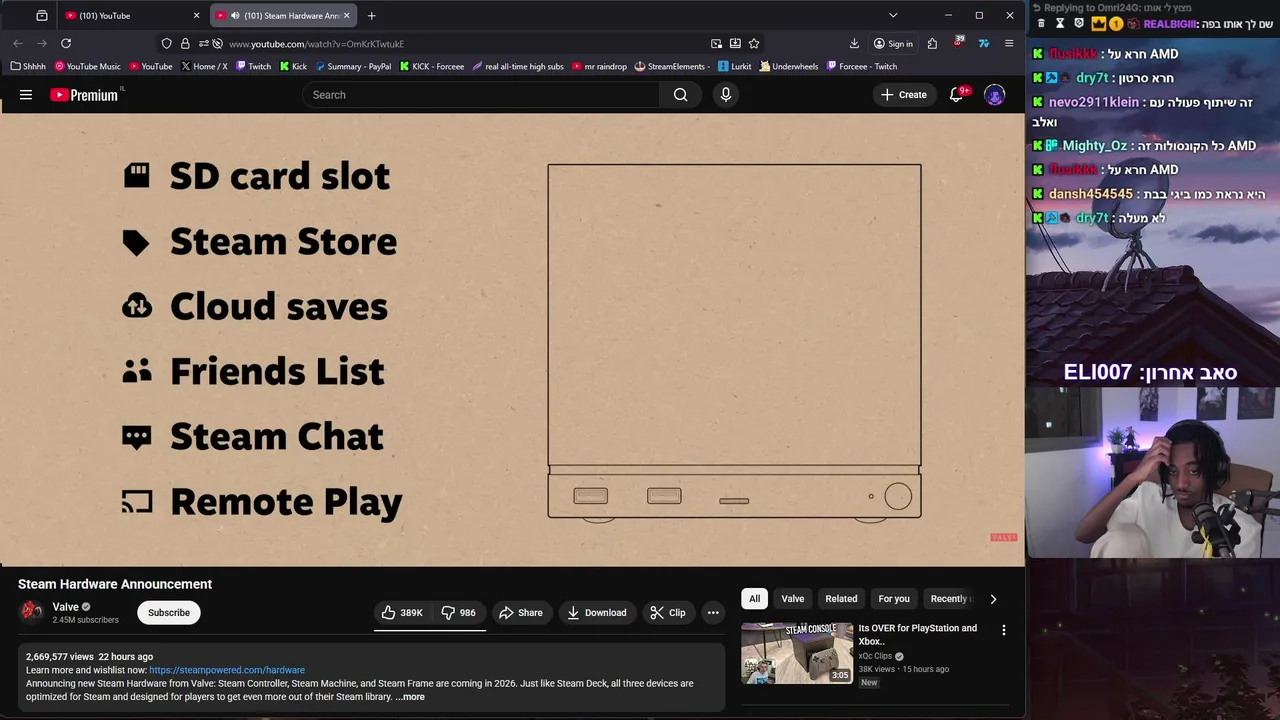1280x720 pixels.
Task: Click the Share button
Action: pyautogui.click(x=521, y=613)
